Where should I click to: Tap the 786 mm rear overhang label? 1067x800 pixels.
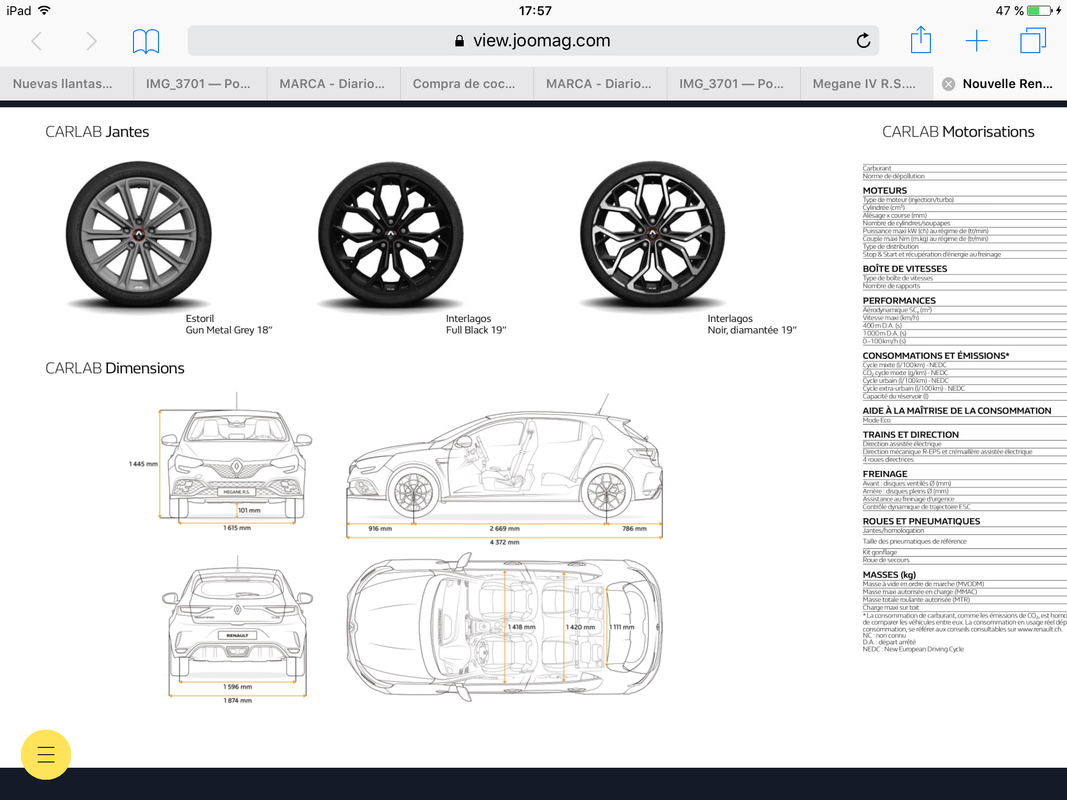click(x=634, y=529)
